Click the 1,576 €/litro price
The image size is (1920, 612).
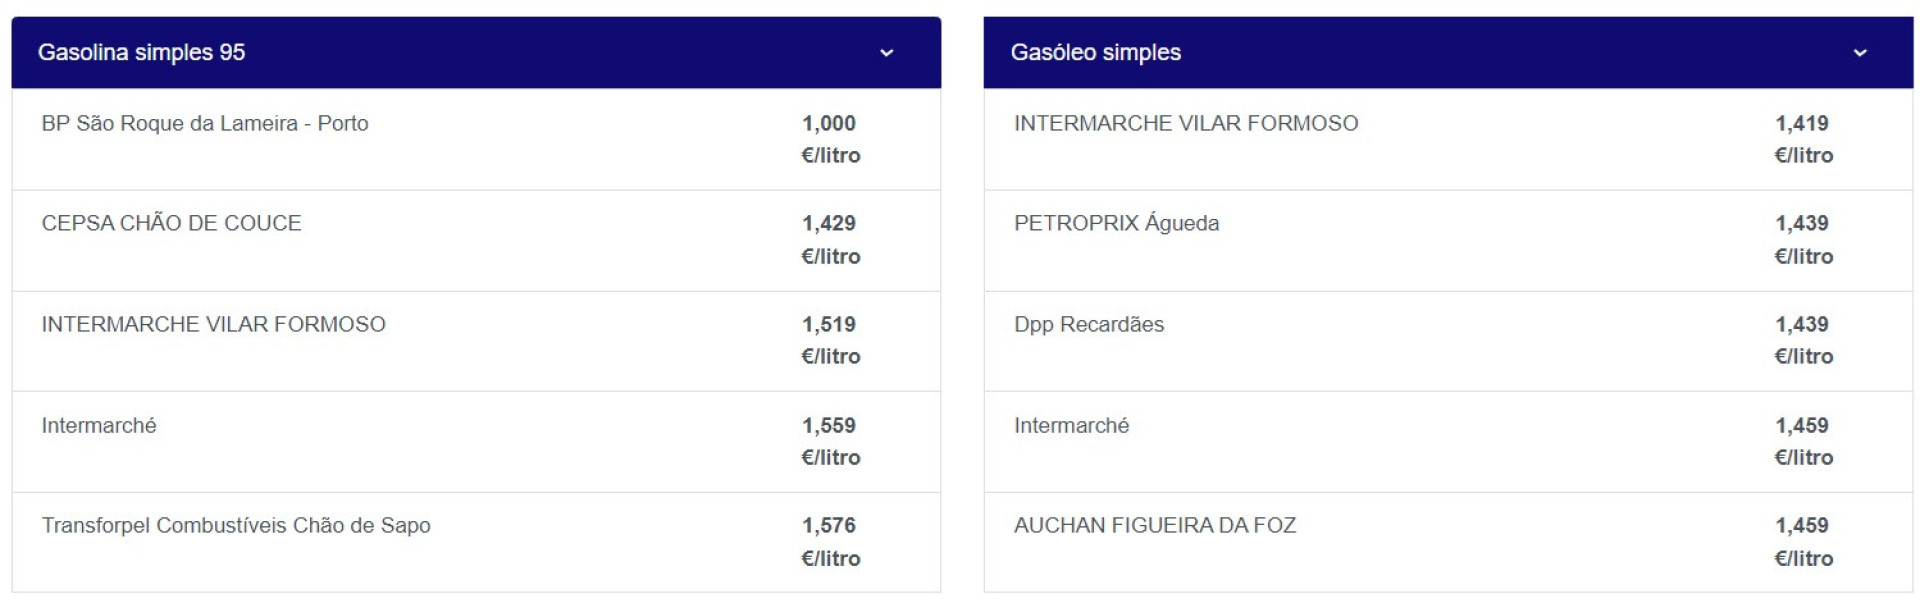point(830,541)
